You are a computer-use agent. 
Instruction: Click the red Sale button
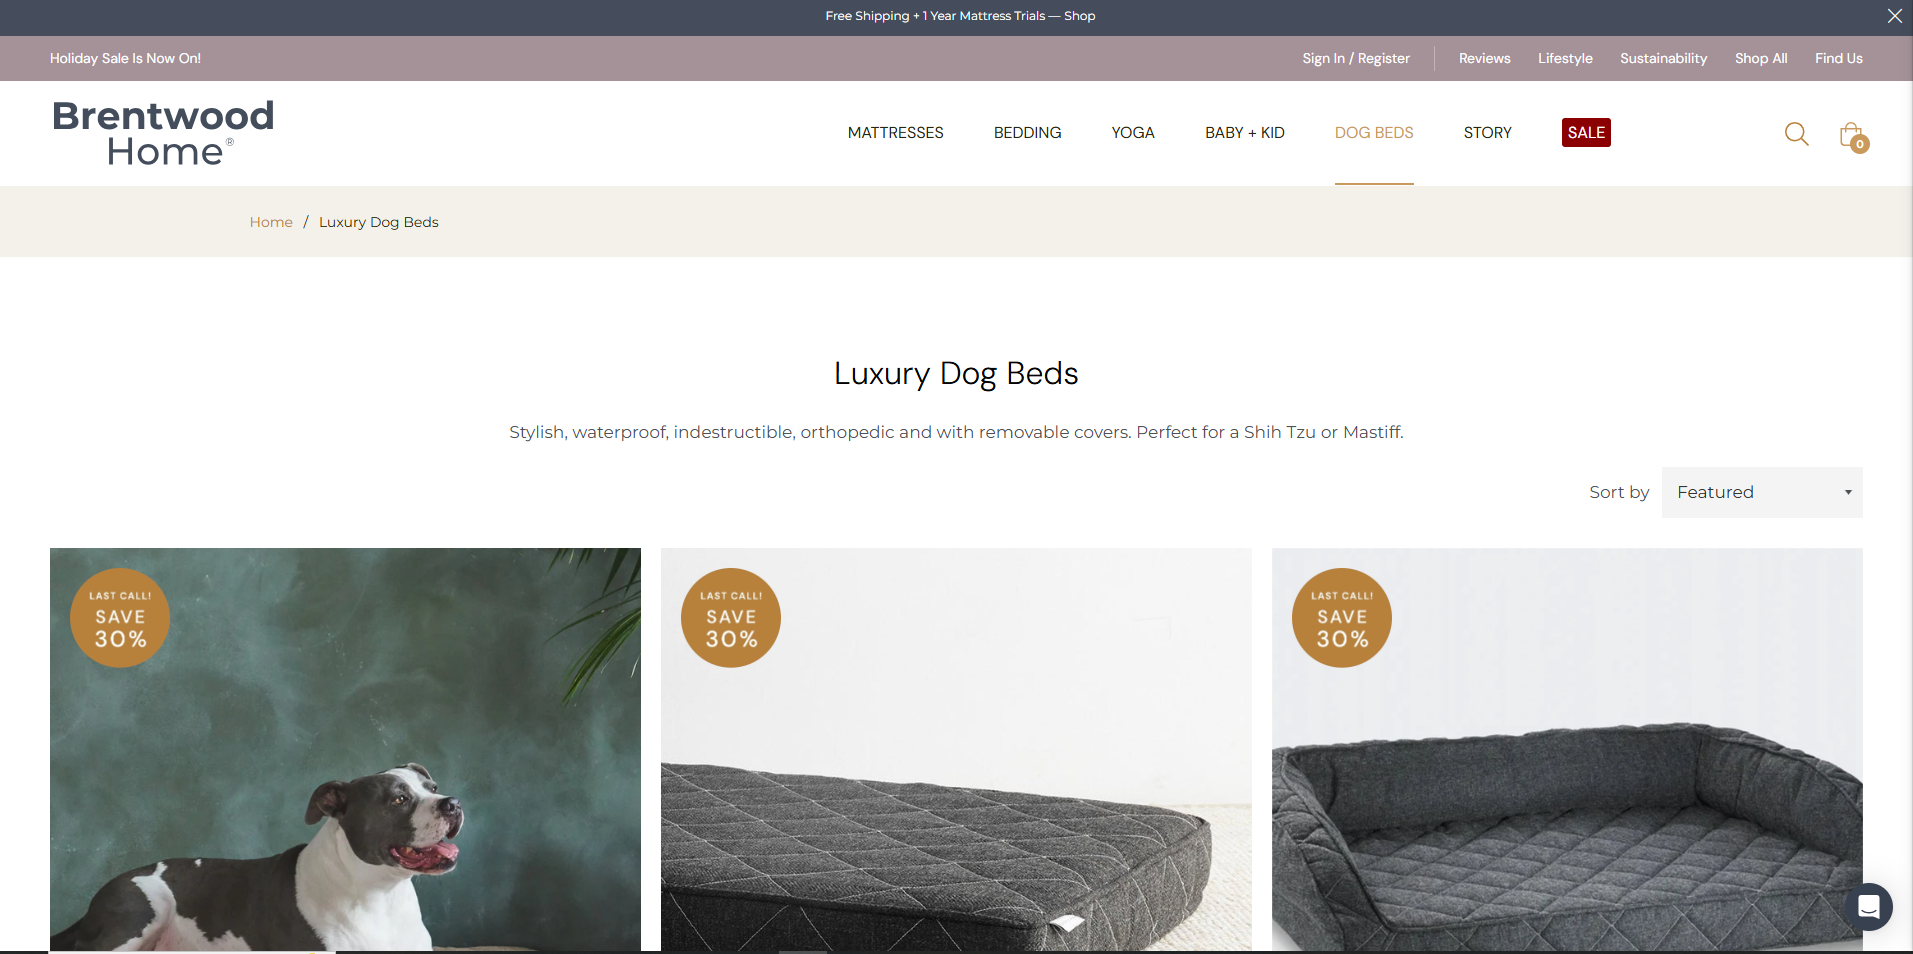[x=1586, y=133]
